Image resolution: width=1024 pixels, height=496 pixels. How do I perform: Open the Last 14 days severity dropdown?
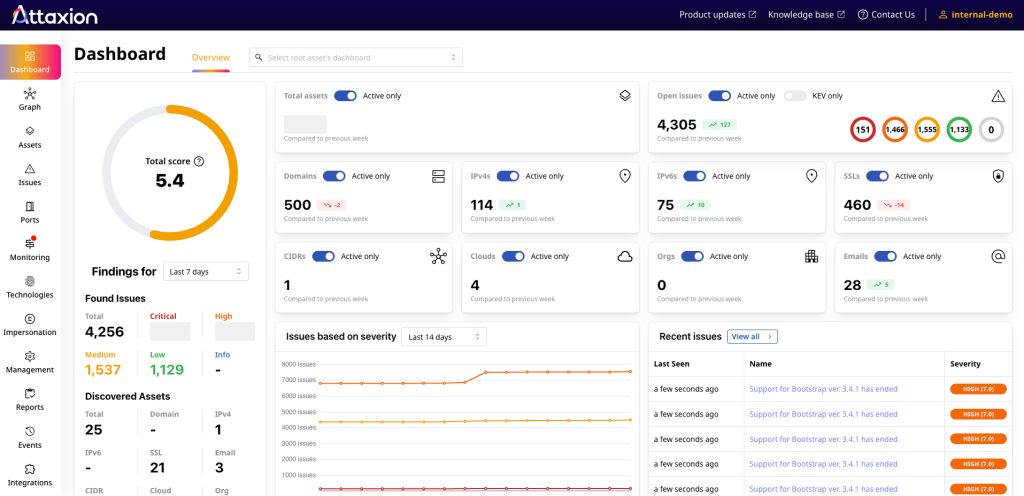click(444, 337)
